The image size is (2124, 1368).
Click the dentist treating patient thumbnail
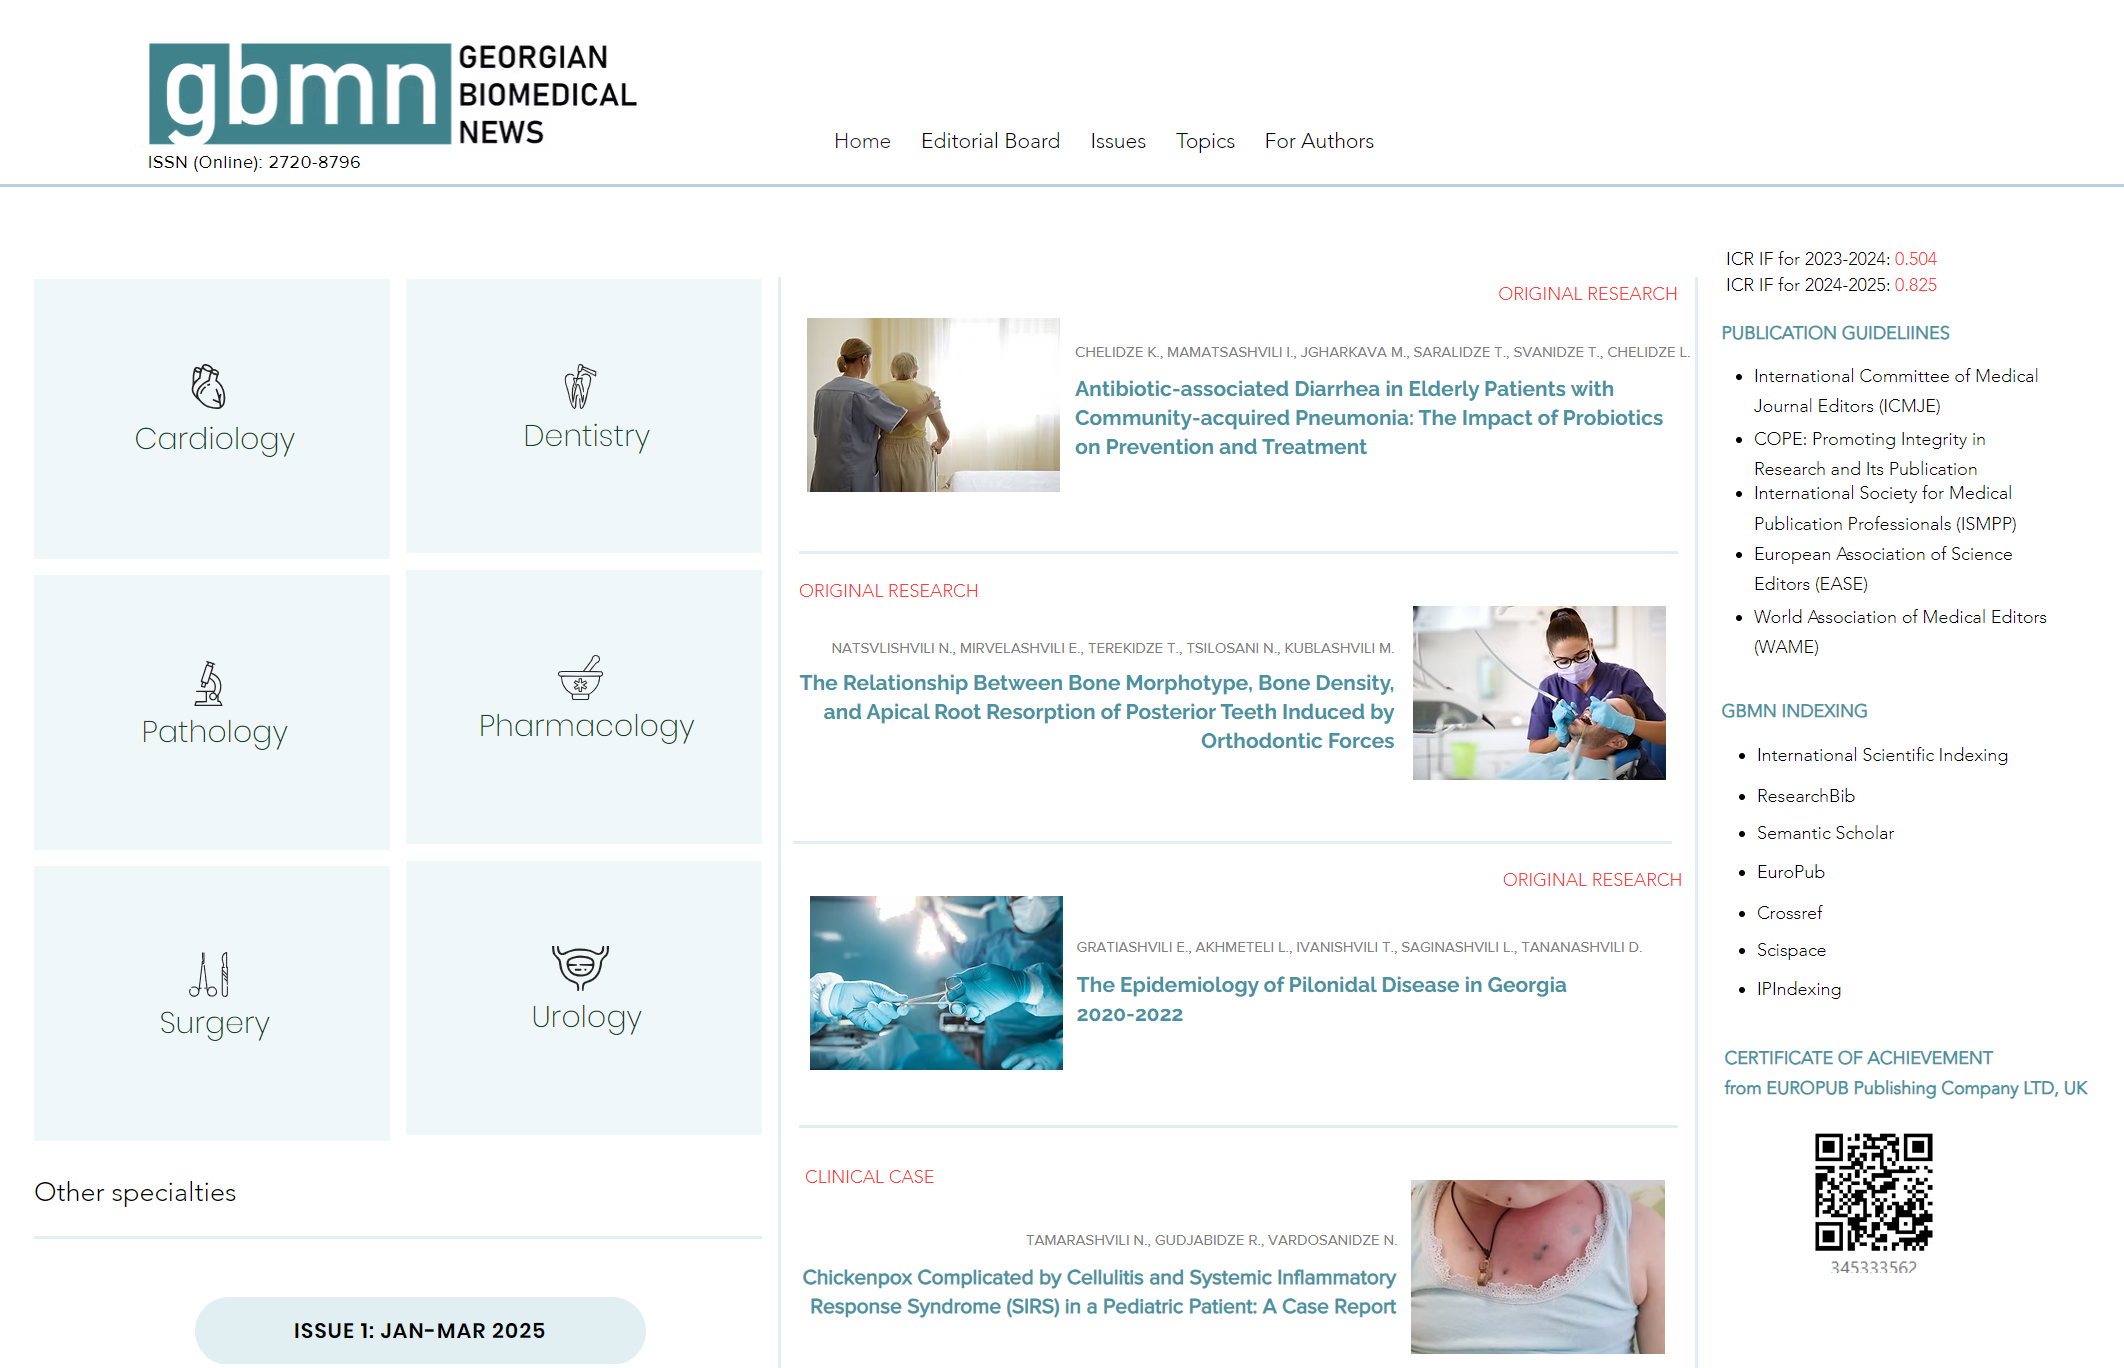pyautogui.click(x=1538, y=692)
